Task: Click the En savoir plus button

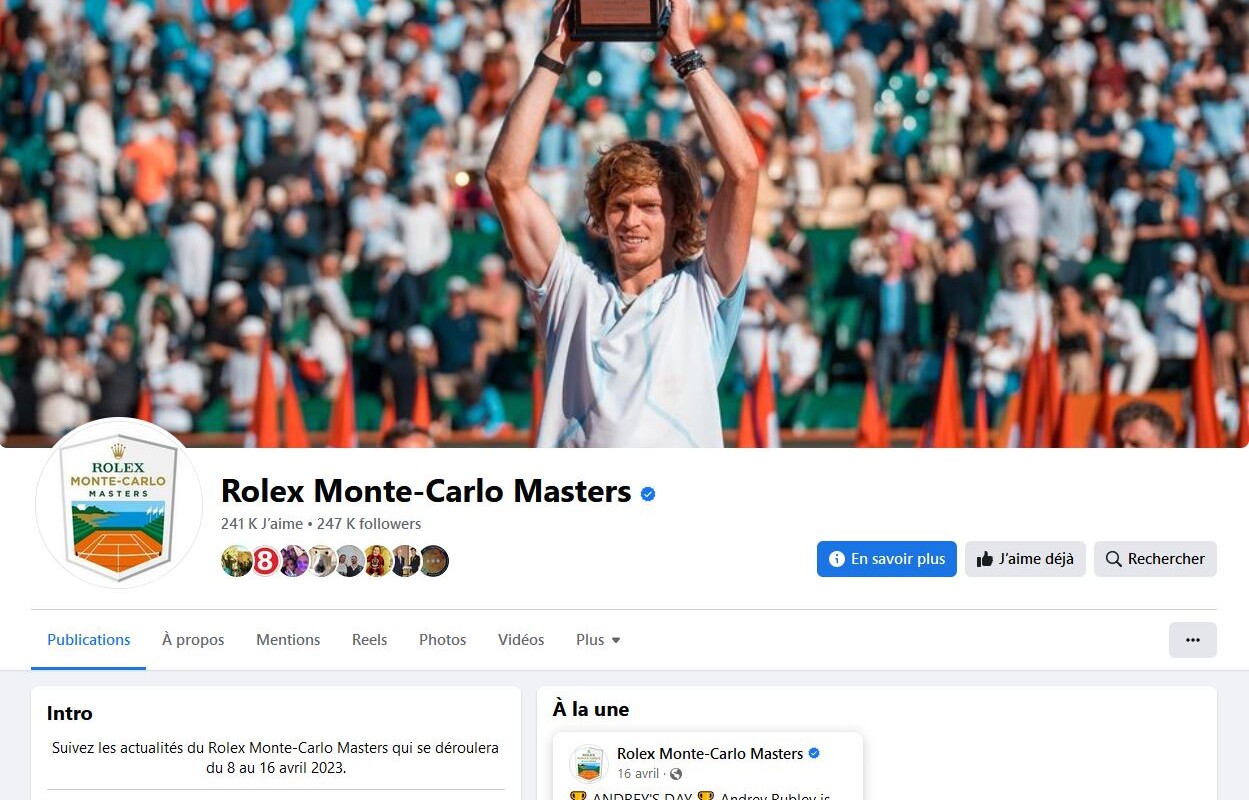Action: point(887,559)
